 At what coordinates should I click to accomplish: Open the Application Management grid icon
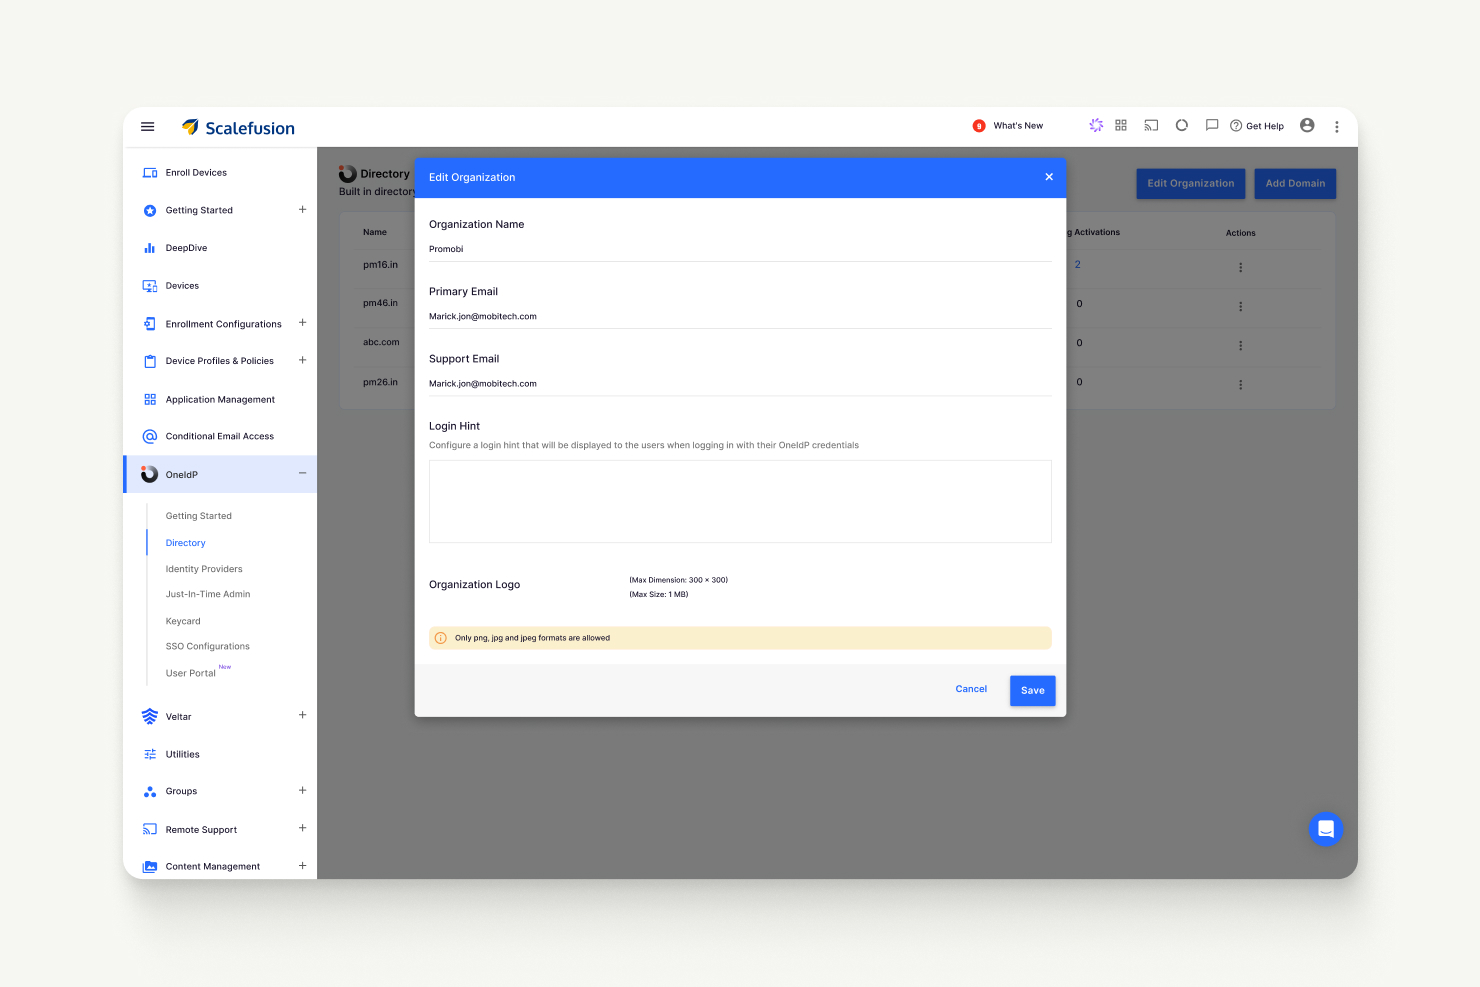(148, 399)
